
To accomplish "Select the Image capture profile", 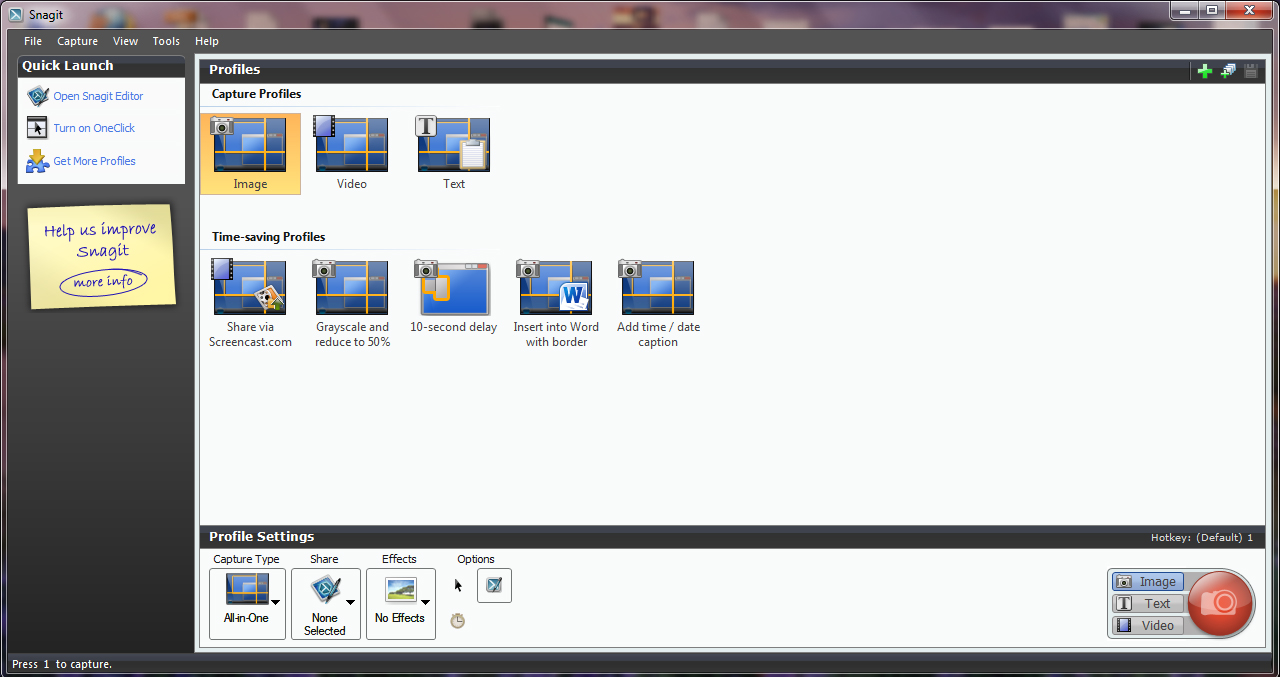I will [250, 153].
